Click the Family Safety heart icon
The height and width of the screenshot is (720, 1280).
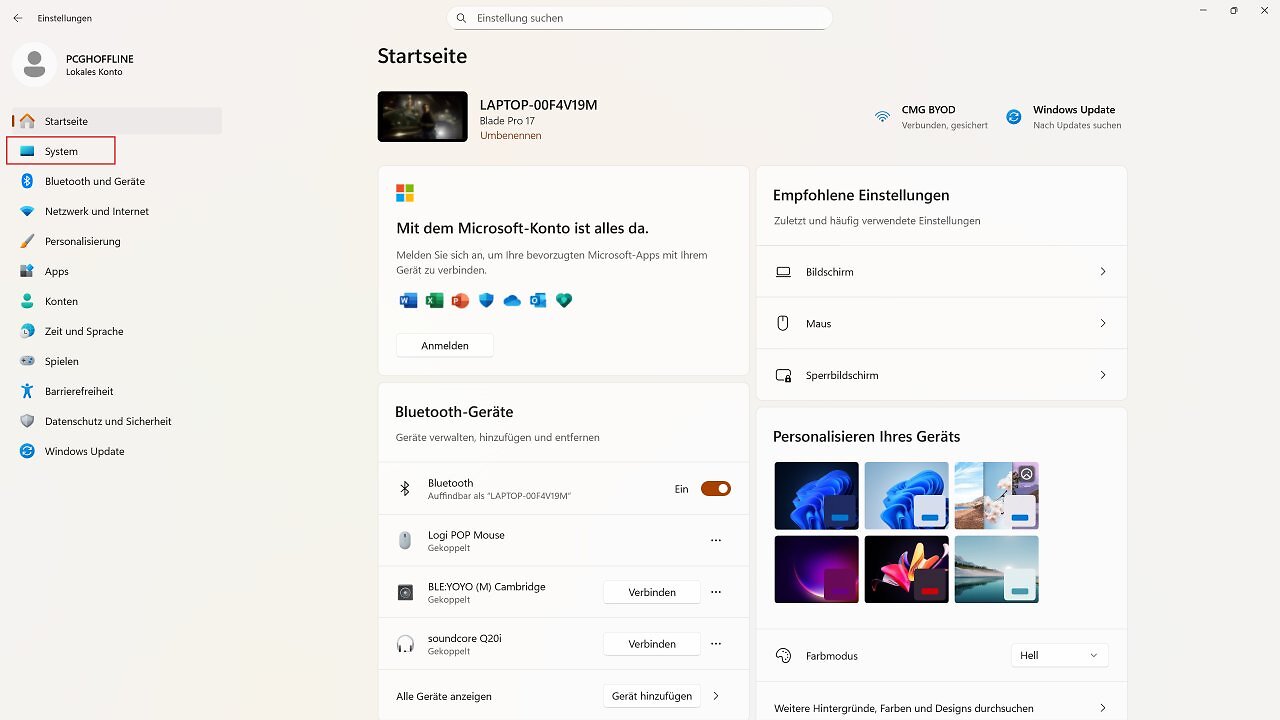(564, 300)
